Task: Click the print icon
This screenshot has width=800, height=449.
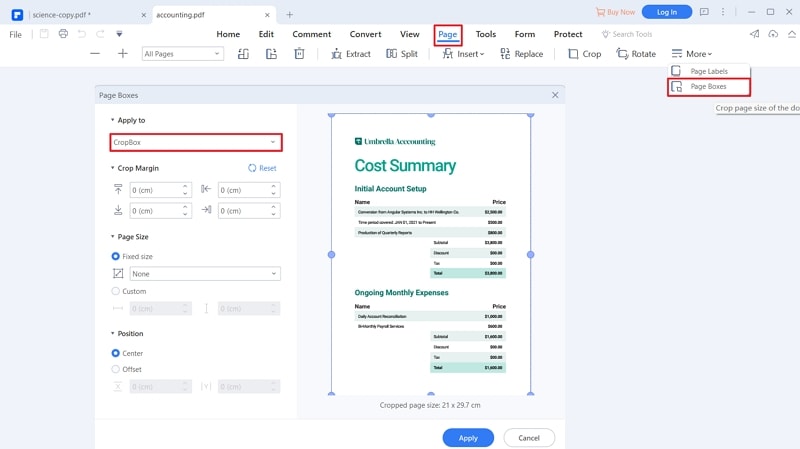Action: pos(63,34)
